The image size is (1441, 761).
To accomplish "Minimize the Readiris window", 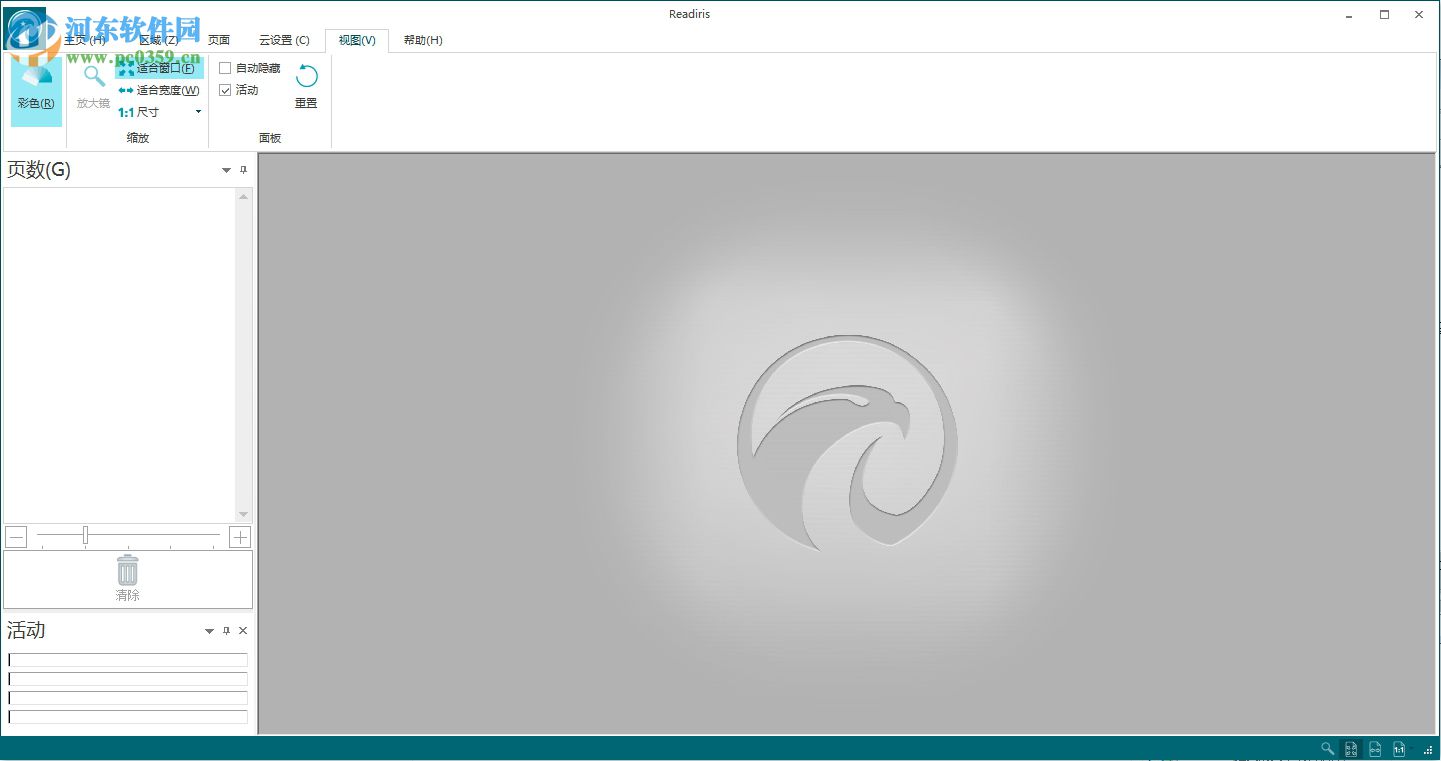I will [x=1349, y=15].
